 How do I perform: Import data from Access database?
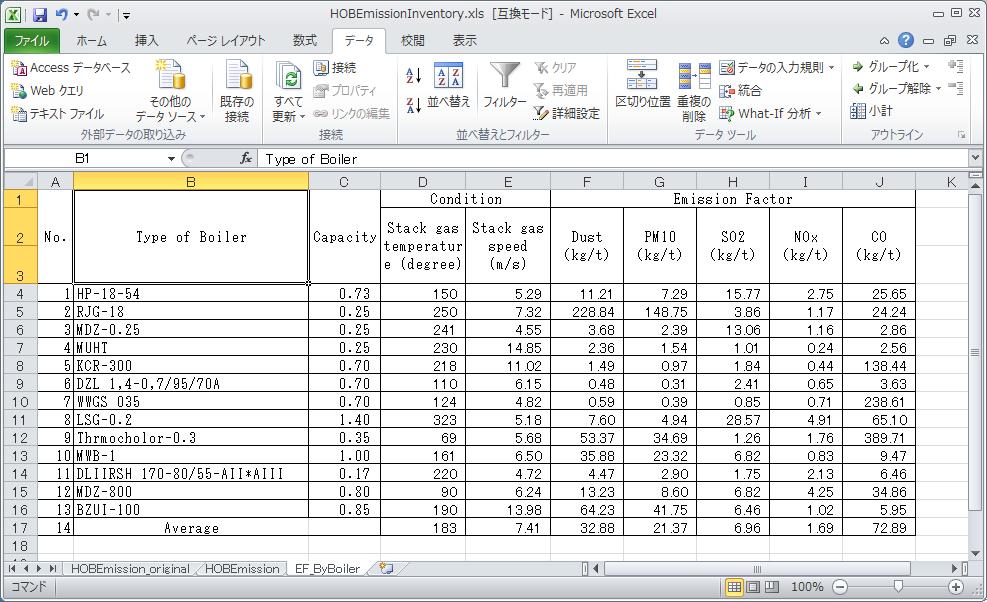coord(71,67)
